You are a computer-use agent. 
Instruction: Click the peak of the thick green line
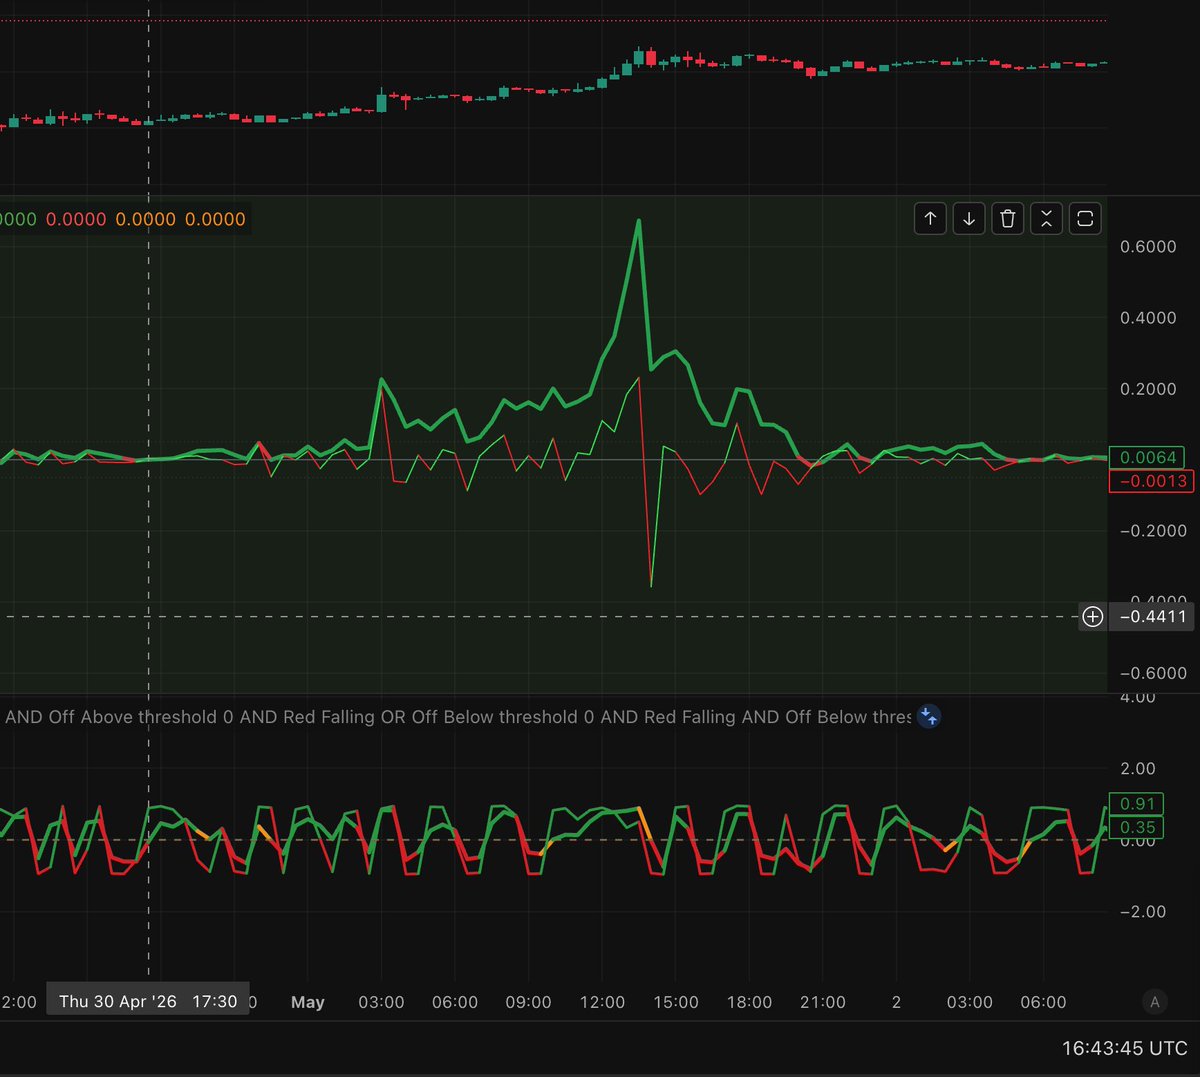(638, 221)
